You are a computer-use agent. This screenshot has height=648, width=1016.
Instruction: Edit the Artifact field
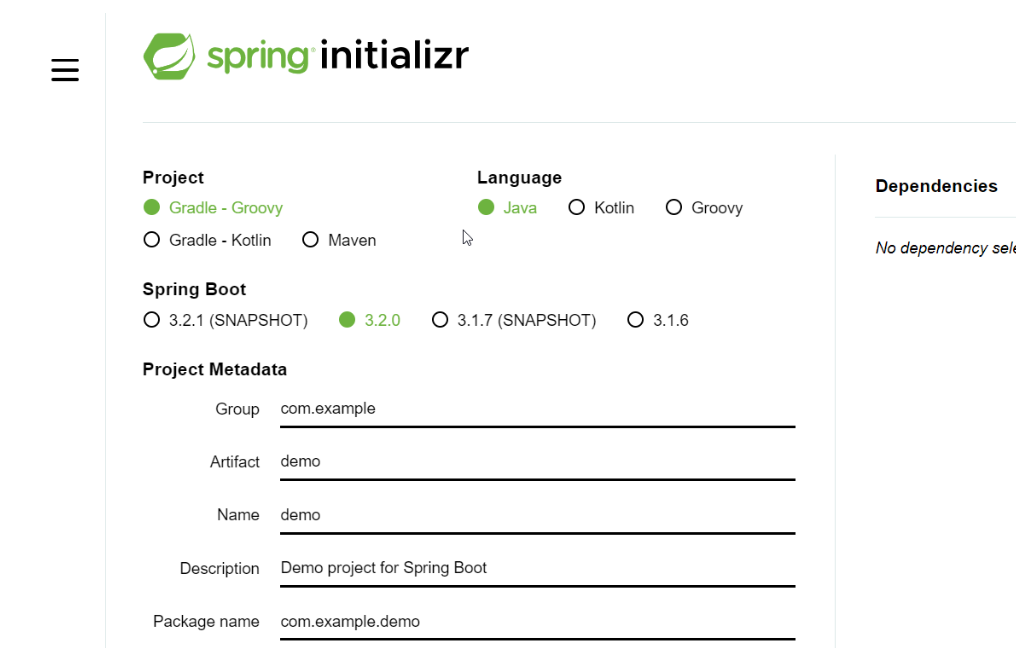click(538, 462)
